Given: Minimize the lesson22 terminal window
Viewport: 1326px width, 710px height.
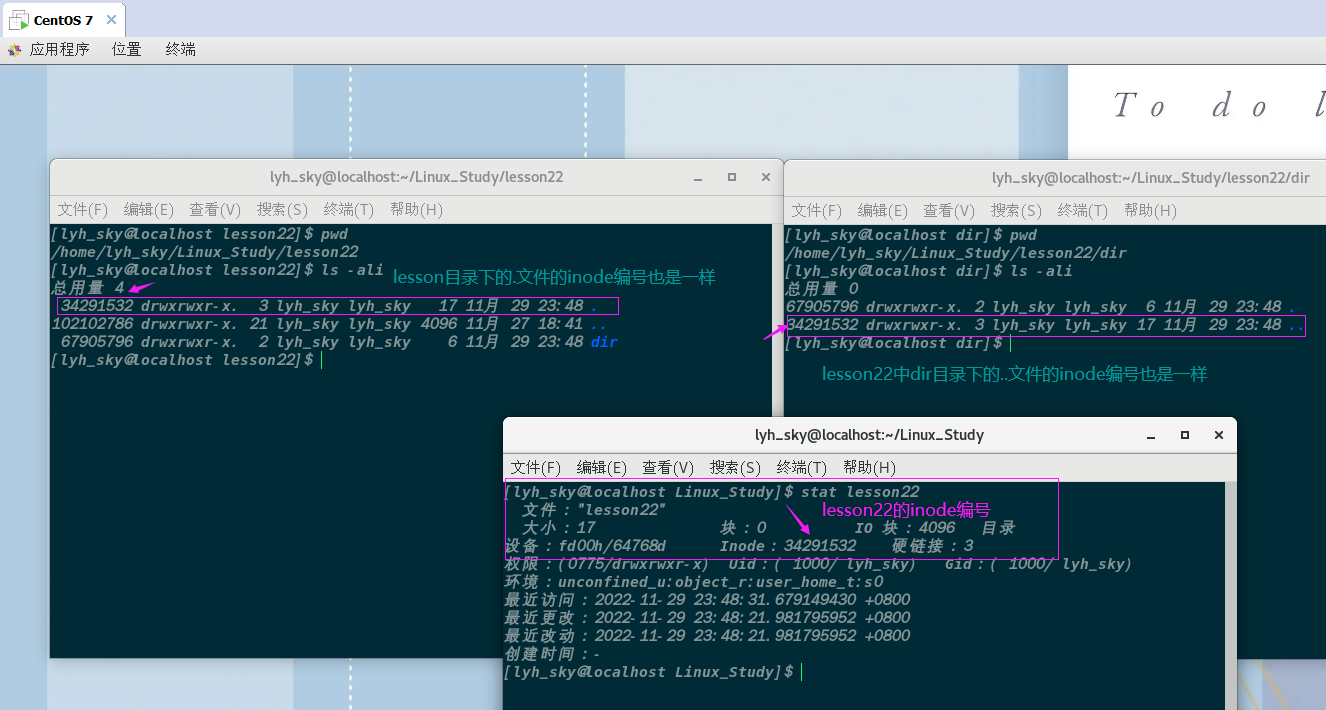Looking at the screenshot, I should tap(698, 177).
